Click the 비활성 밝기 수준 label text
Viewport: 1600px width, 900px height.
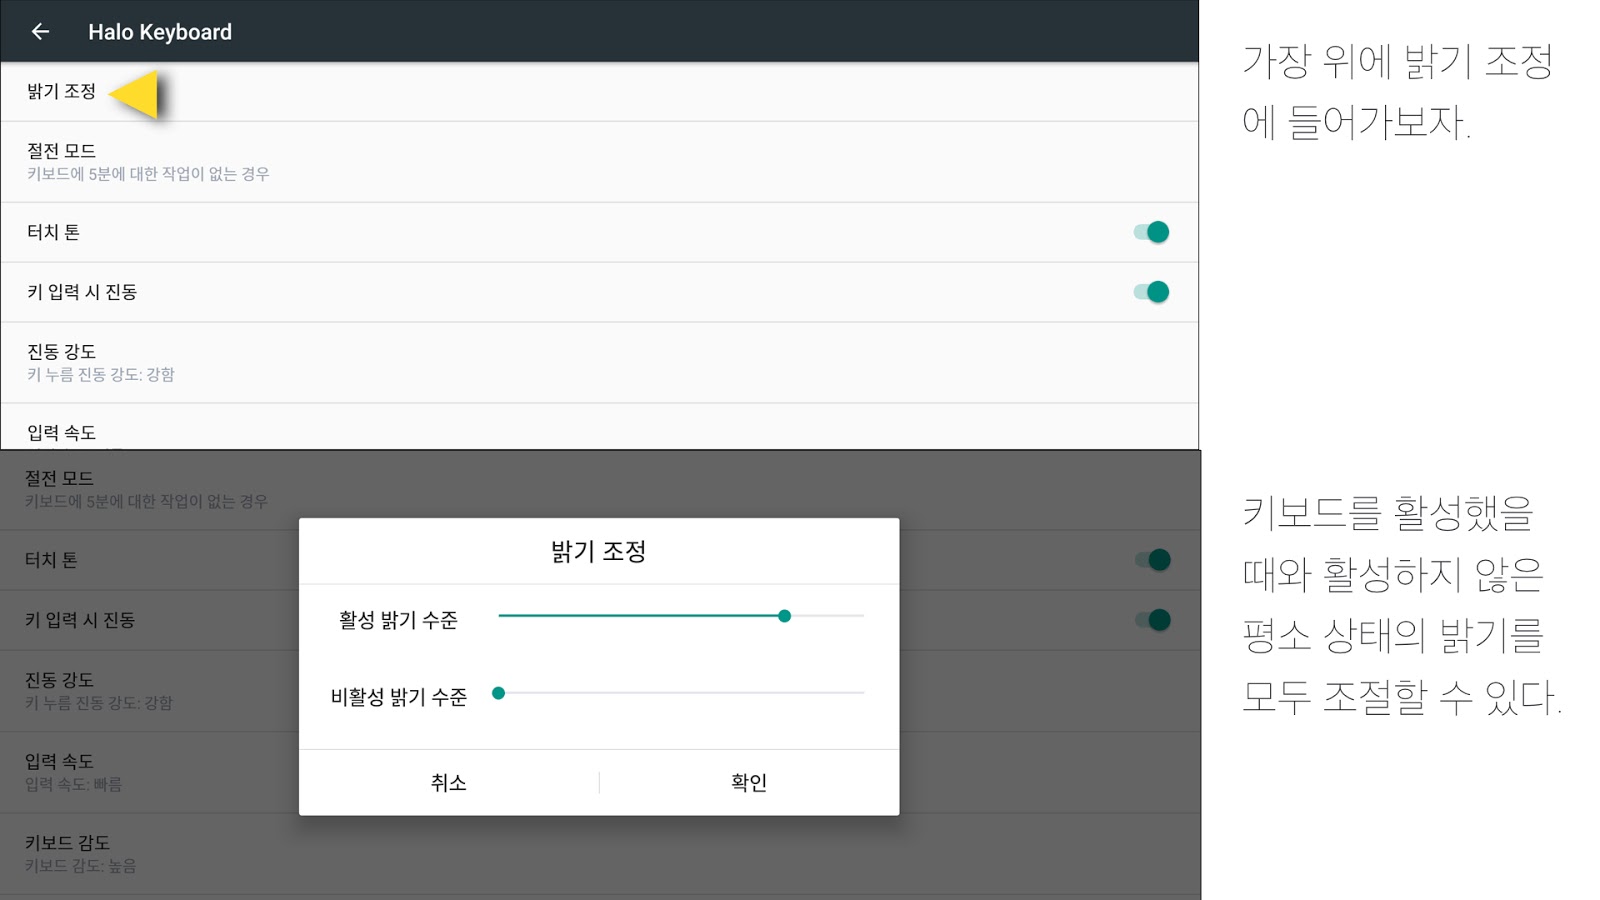(x=398, y=697)
